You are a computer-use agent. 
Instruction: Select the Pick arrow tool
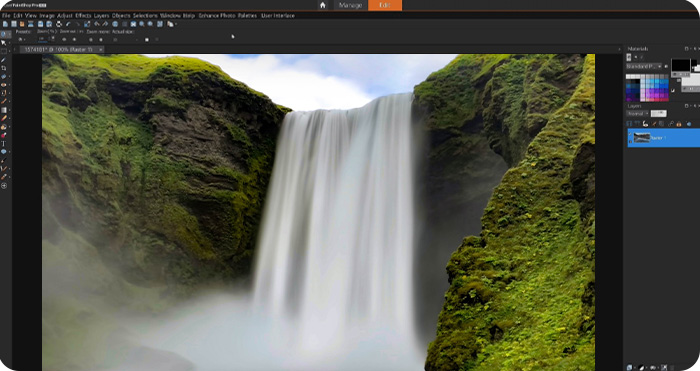4,43
